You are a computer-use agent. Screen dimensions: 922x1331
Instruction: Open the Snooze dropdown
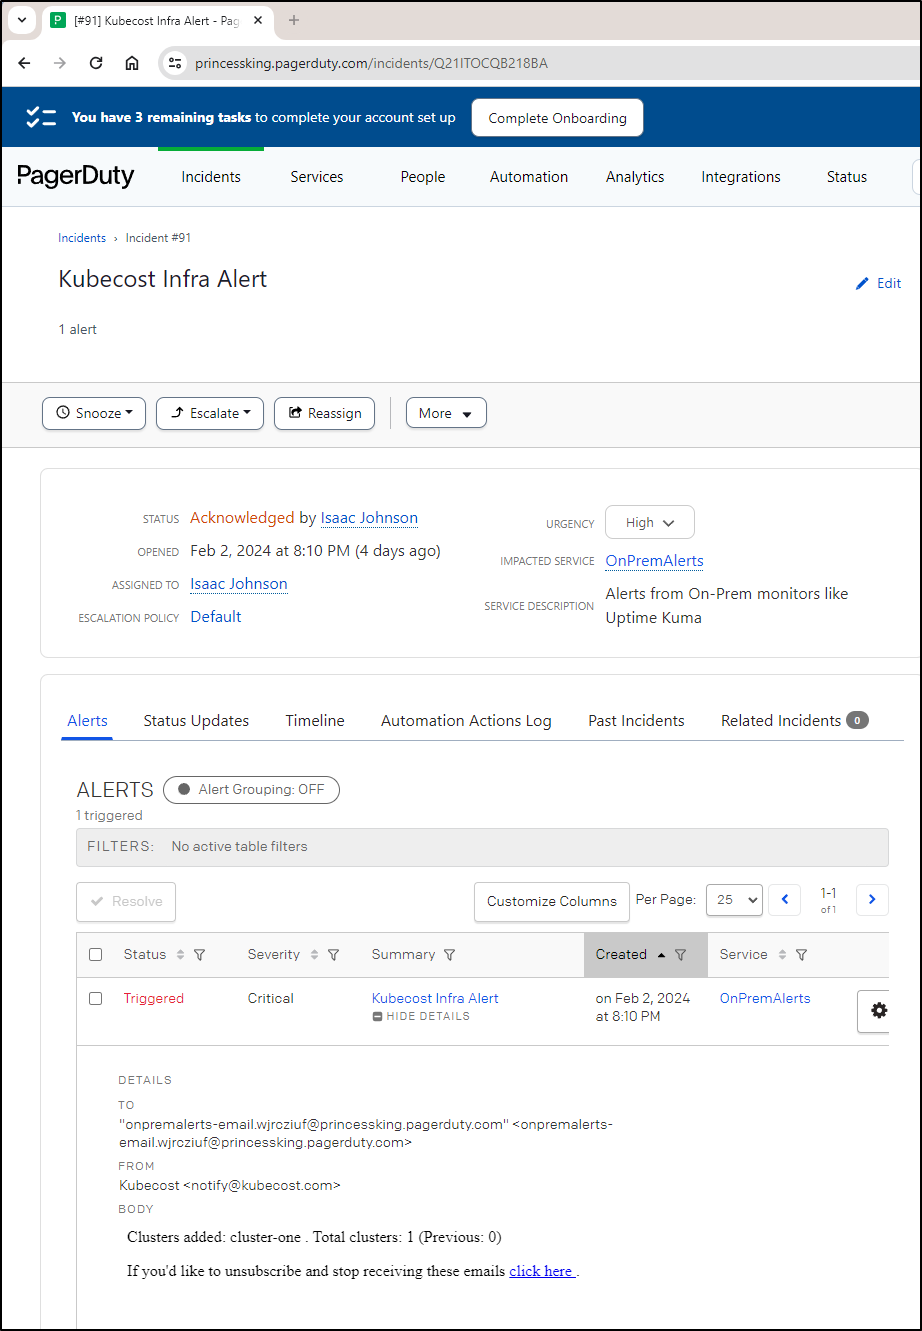pyautogui.click(x=94, y=413)
